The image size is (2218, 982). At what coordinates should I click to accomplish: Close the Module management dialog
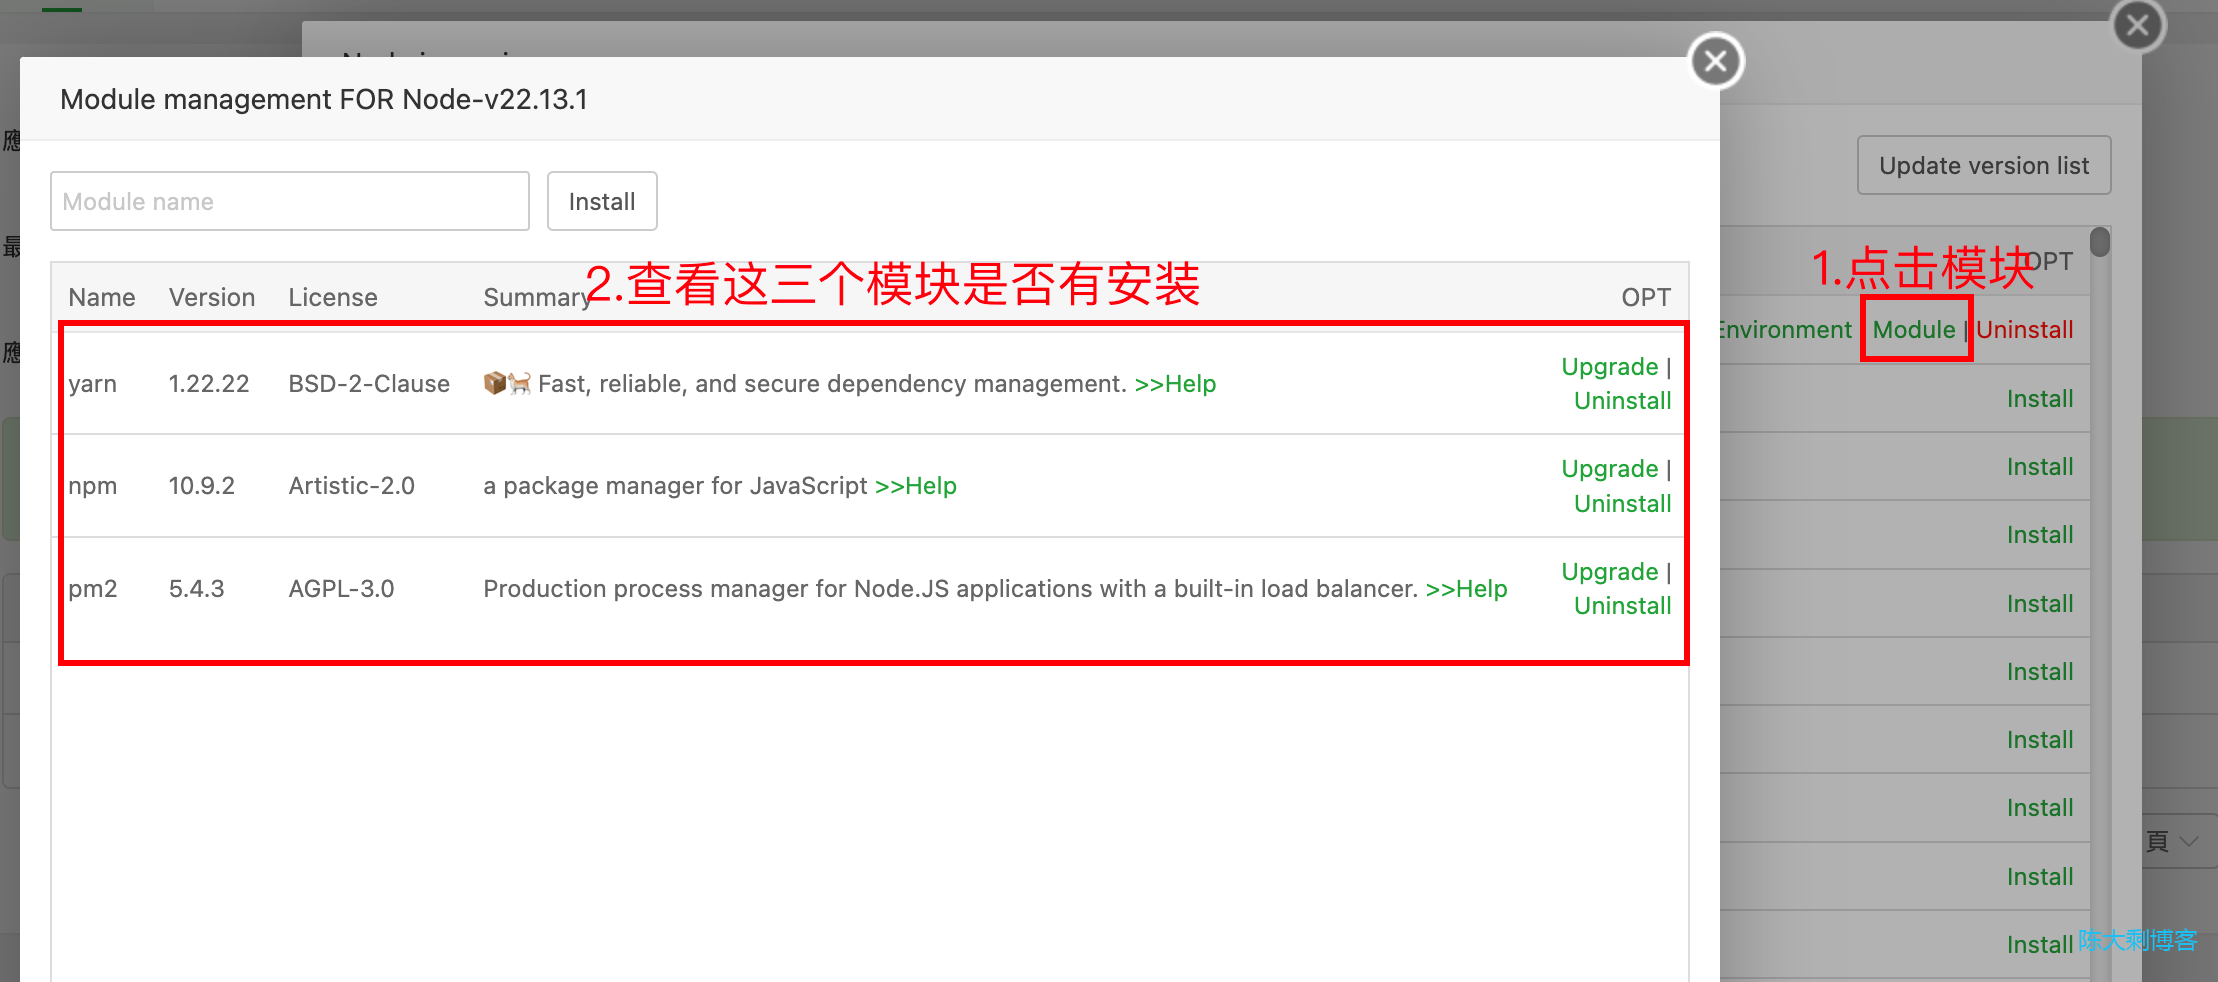[1716, 62]
